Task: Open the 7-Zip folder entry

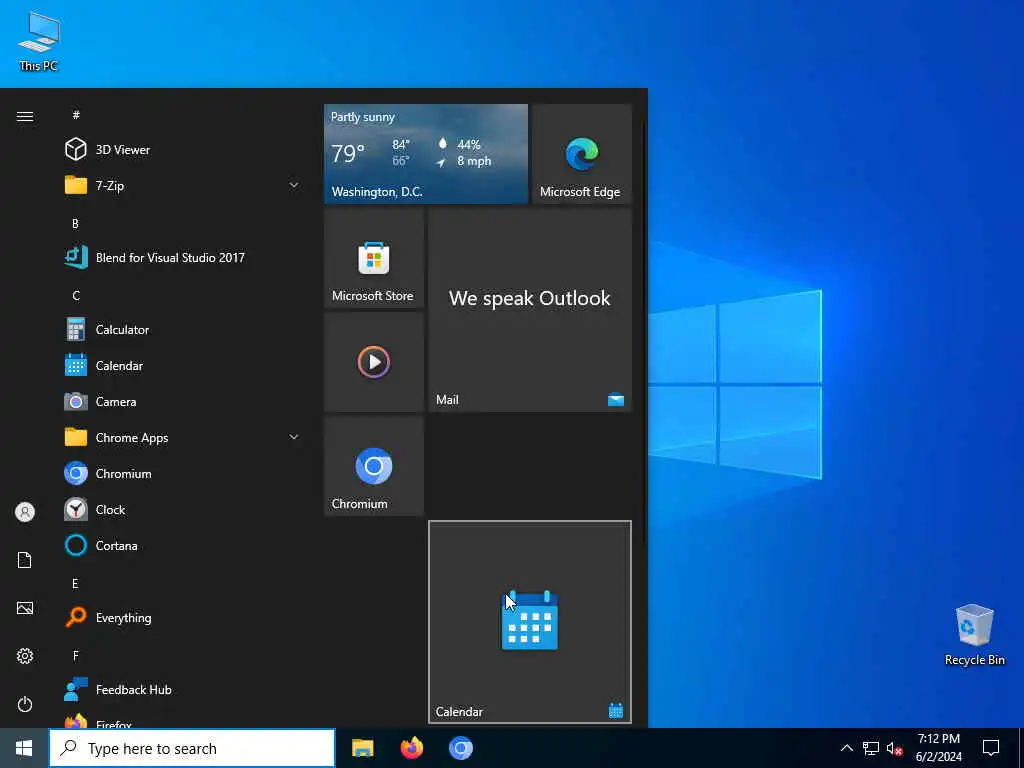Action: pos(183,185)
